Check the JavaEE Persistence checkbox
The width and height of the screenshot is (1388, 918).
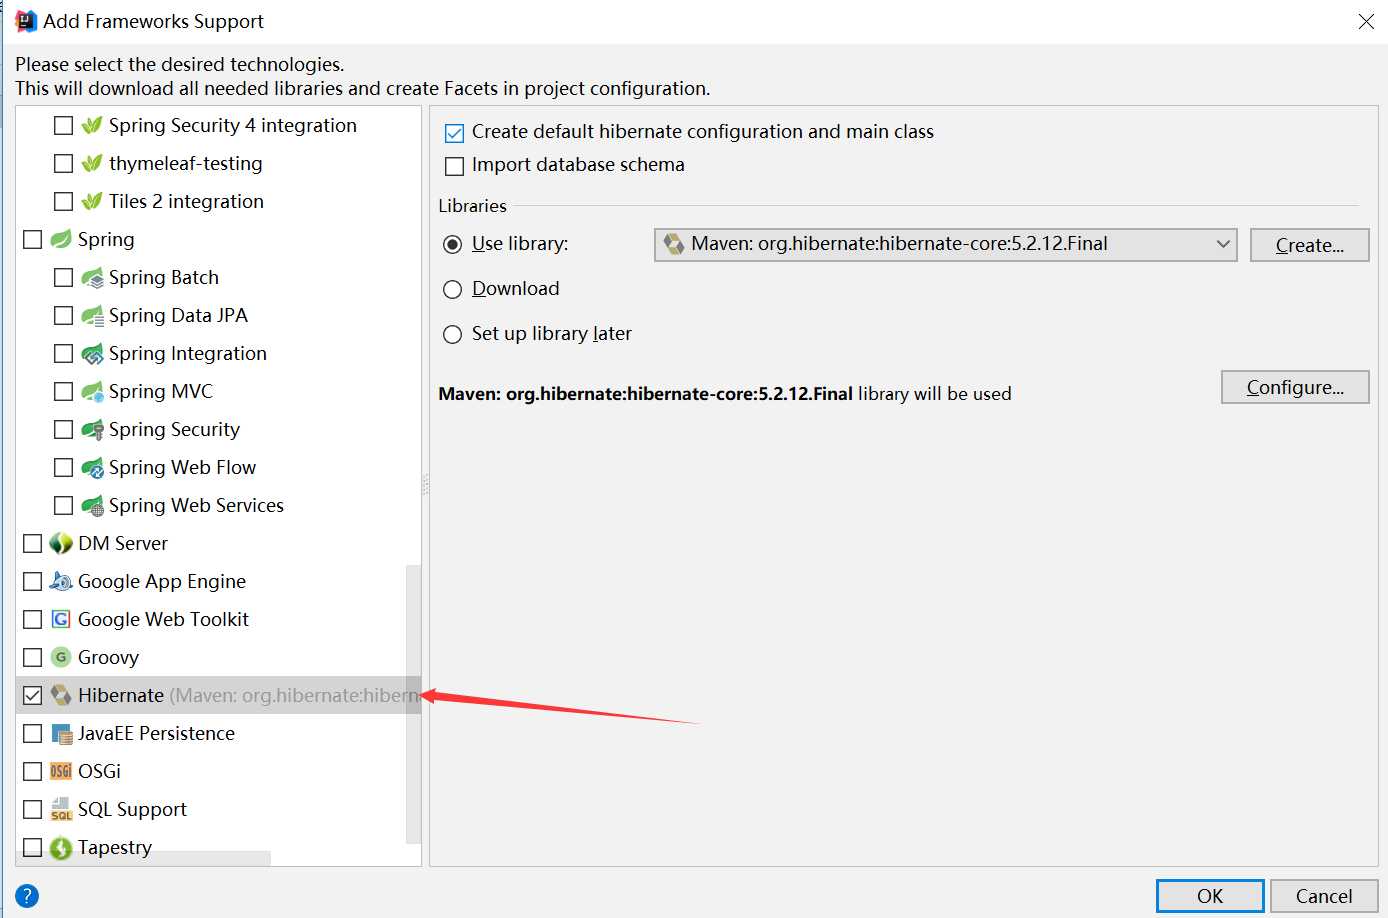click(32, 734)
